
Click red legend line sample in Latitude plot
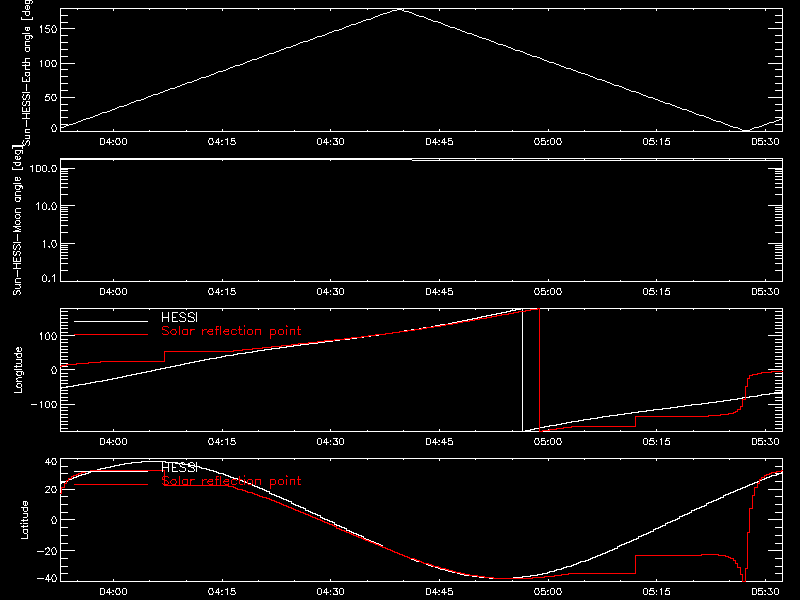[x=111, y=484]
